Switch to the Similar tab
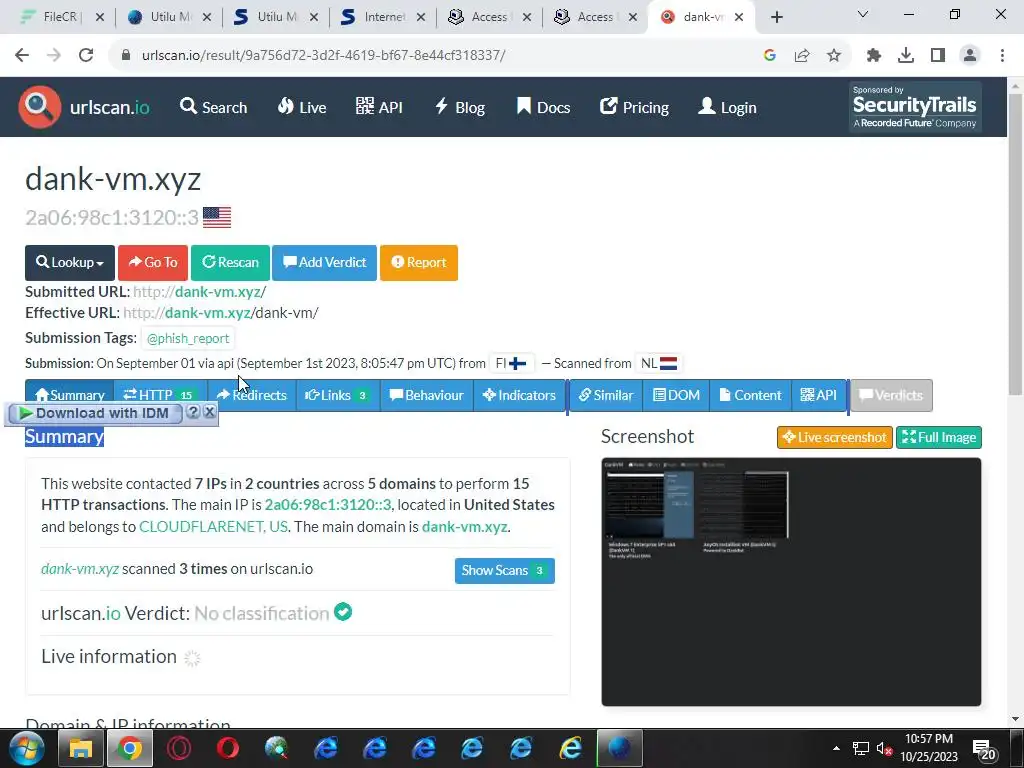Viewport: 1024px width, 768px height. (606, 395)
